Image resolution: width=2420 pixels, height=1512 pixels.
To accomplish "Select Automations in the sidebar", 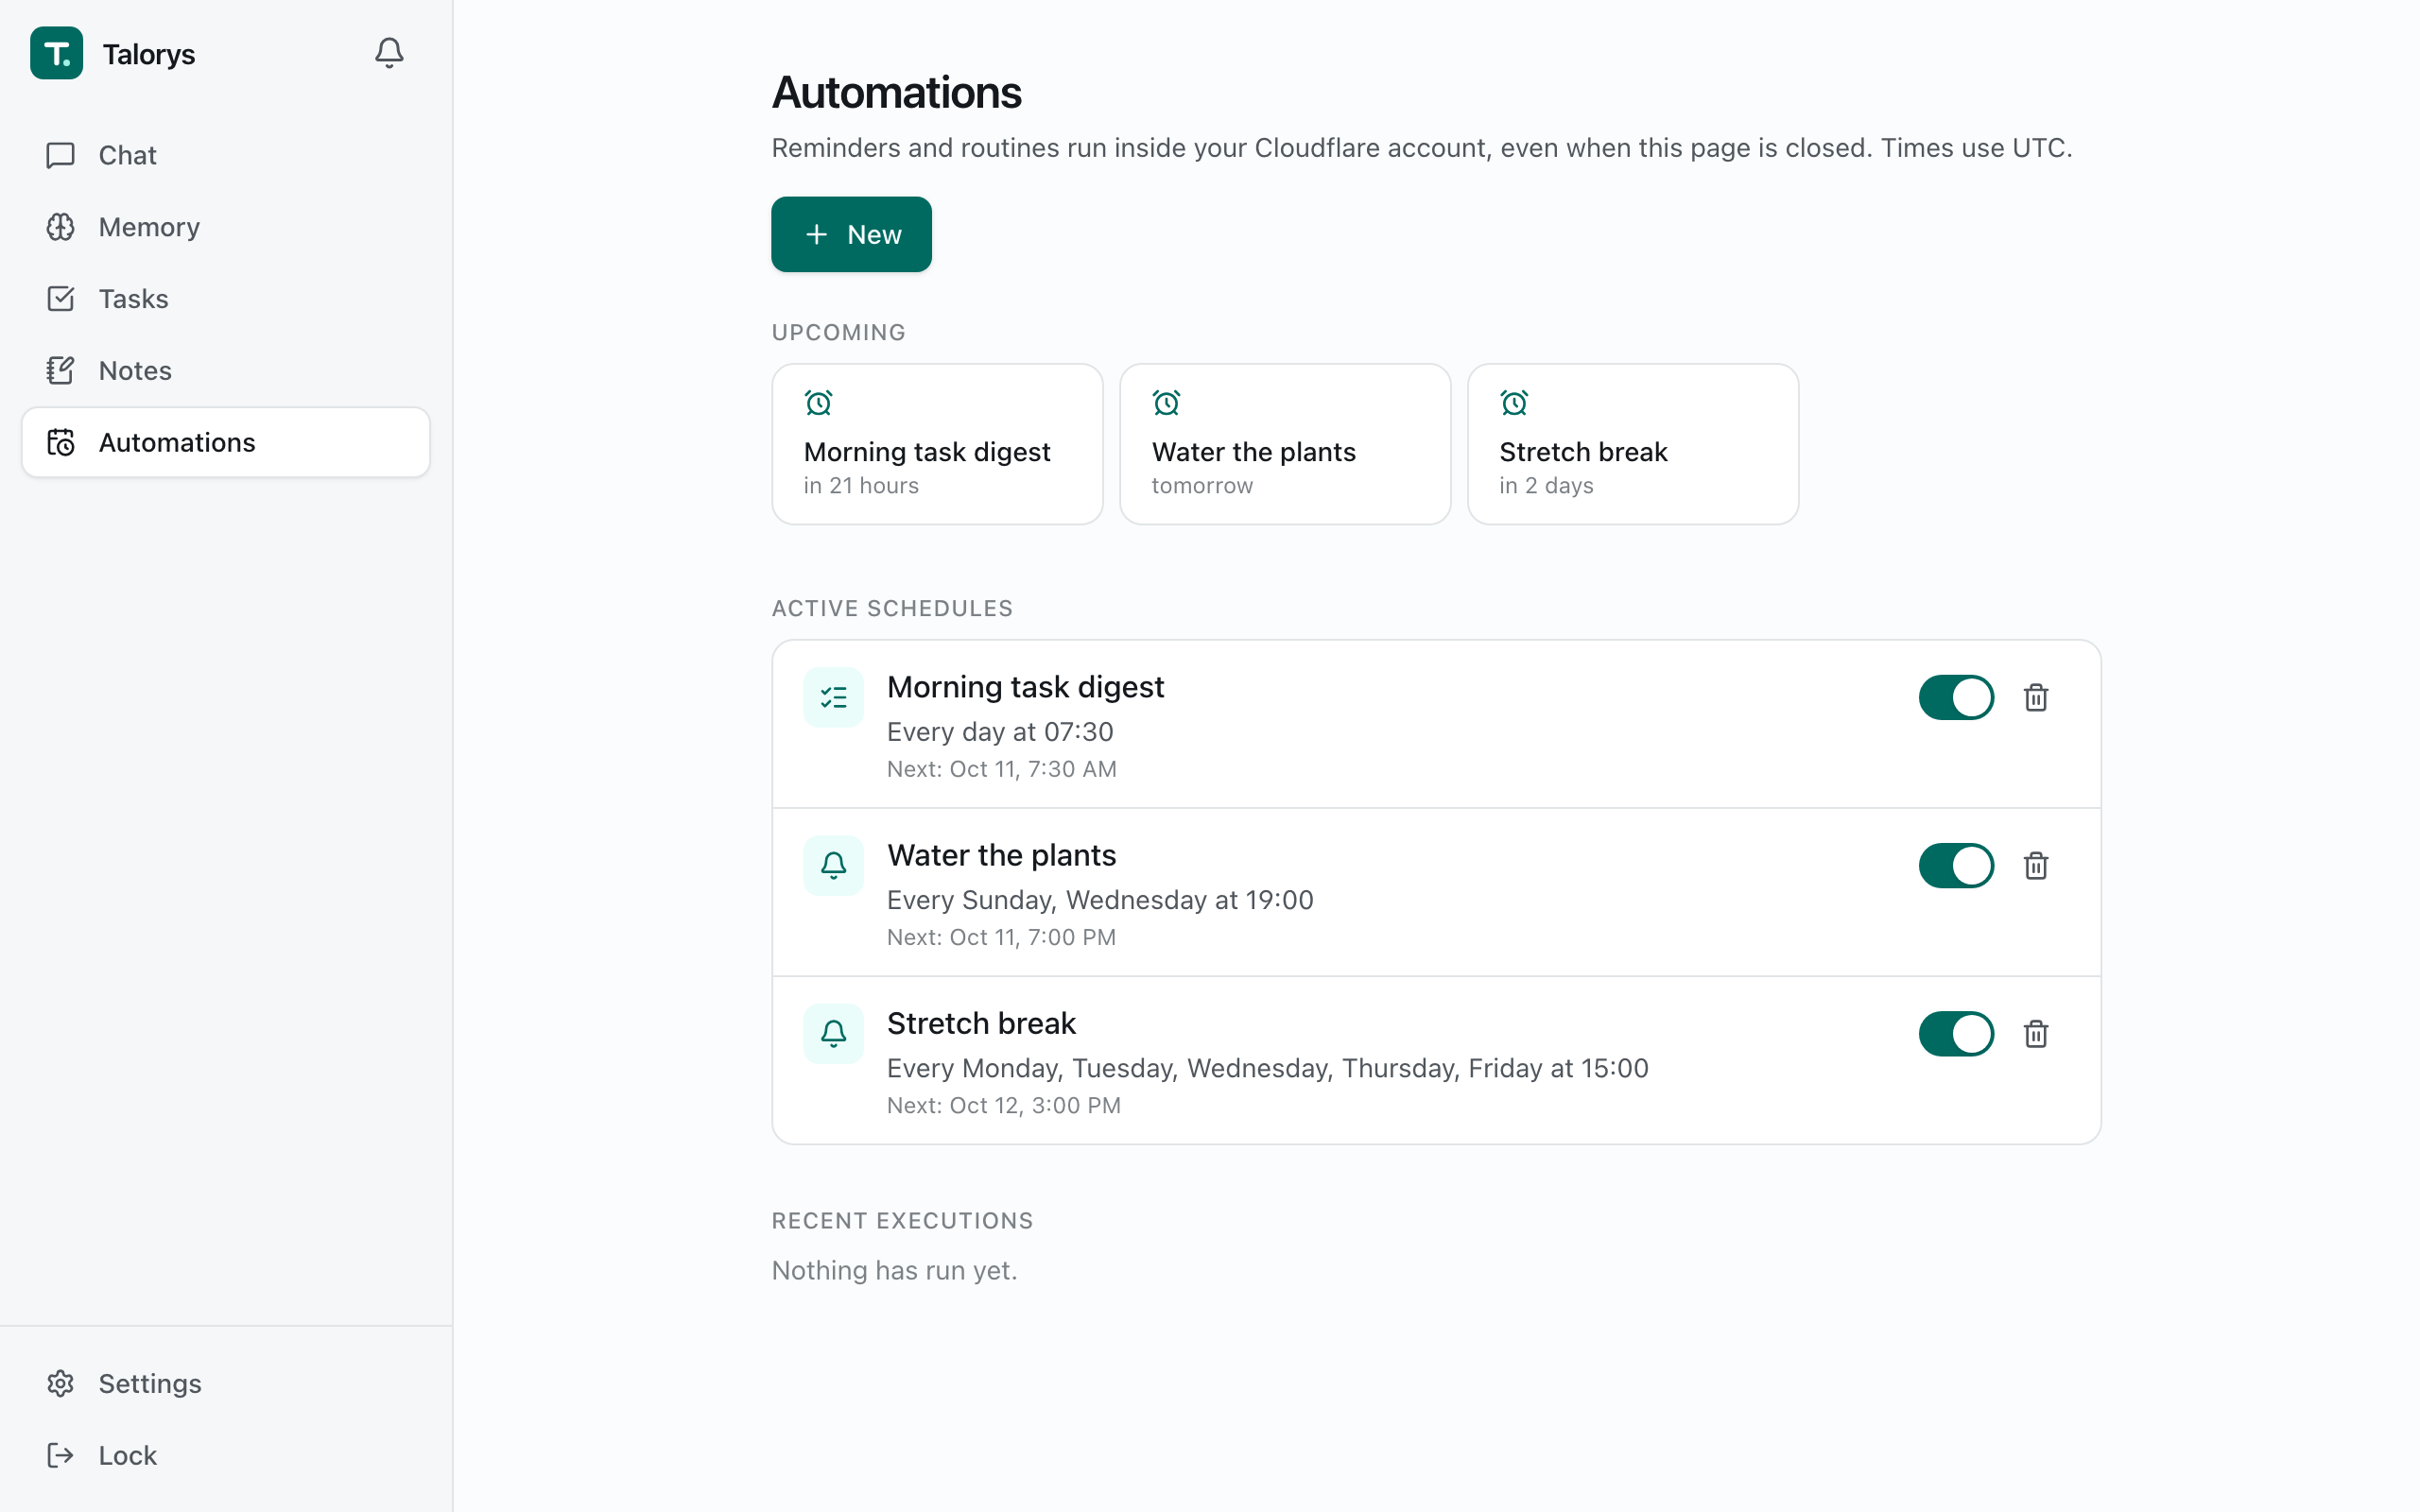I will [226, 442].
